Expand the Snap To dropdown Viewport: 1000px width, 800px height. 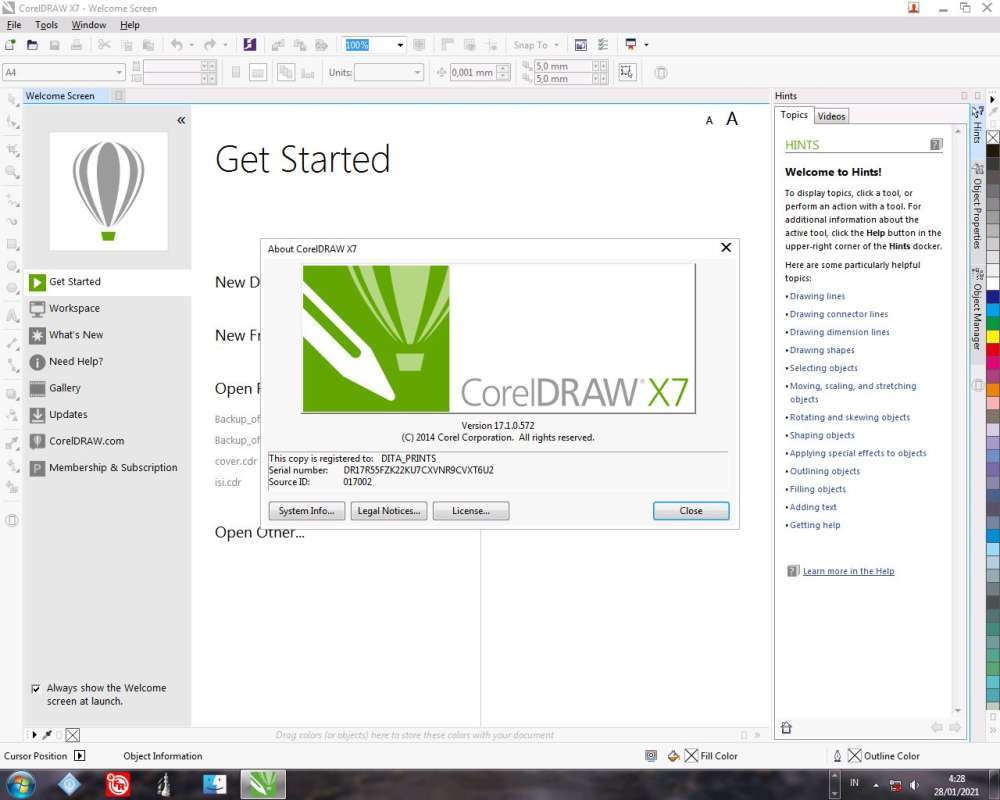tap(555, 44)
